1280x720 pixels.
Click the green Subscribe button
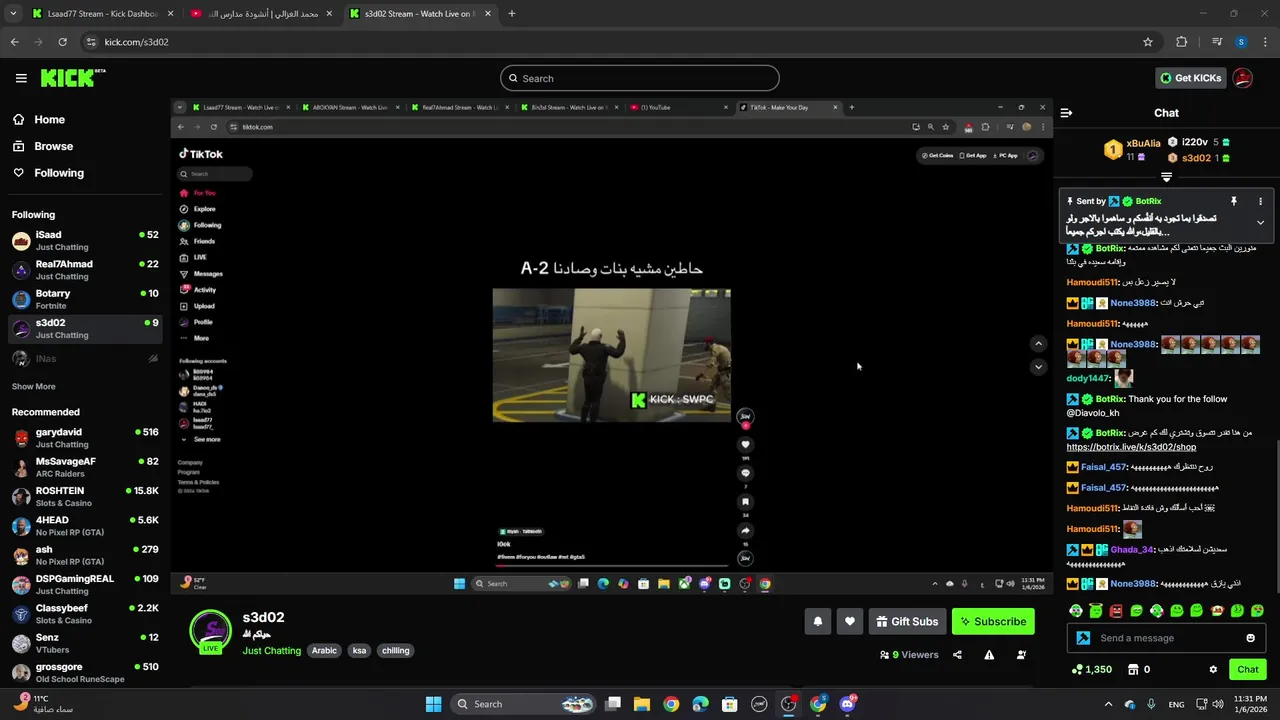click(993, 622)
